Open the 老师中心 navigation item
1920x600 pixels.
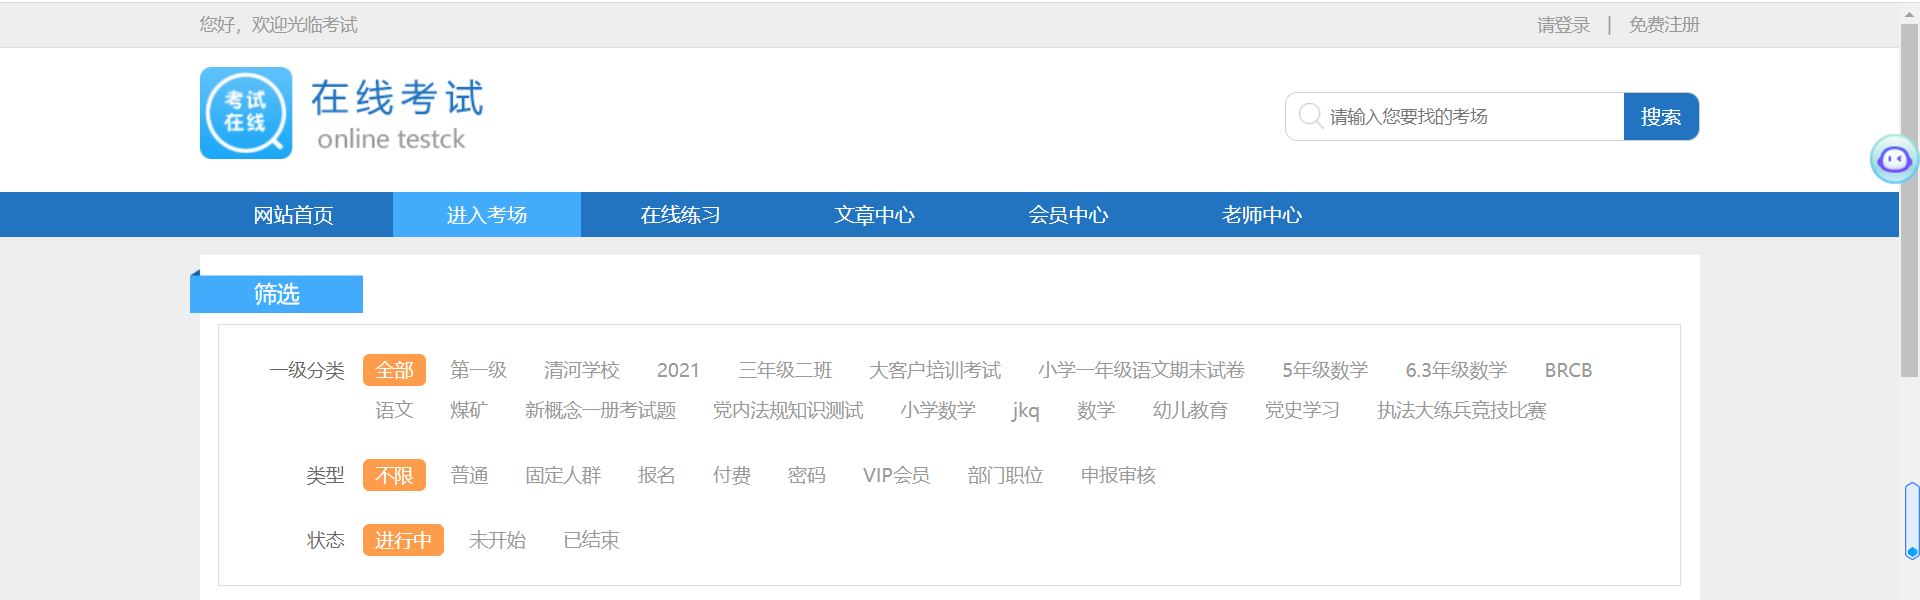(x=1261, y=215)
